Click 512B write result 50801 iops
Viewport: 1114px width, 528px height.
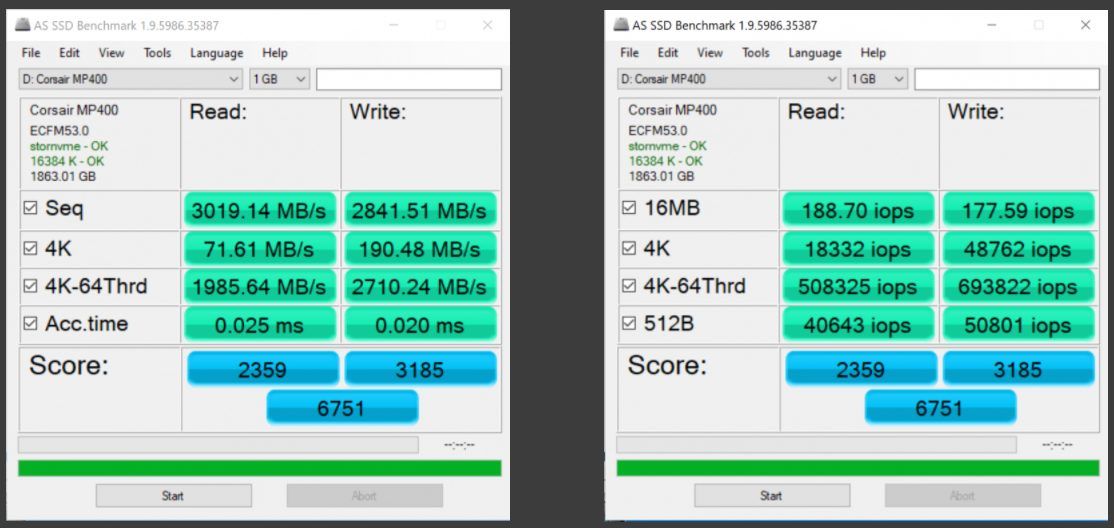coord(1018,325)
